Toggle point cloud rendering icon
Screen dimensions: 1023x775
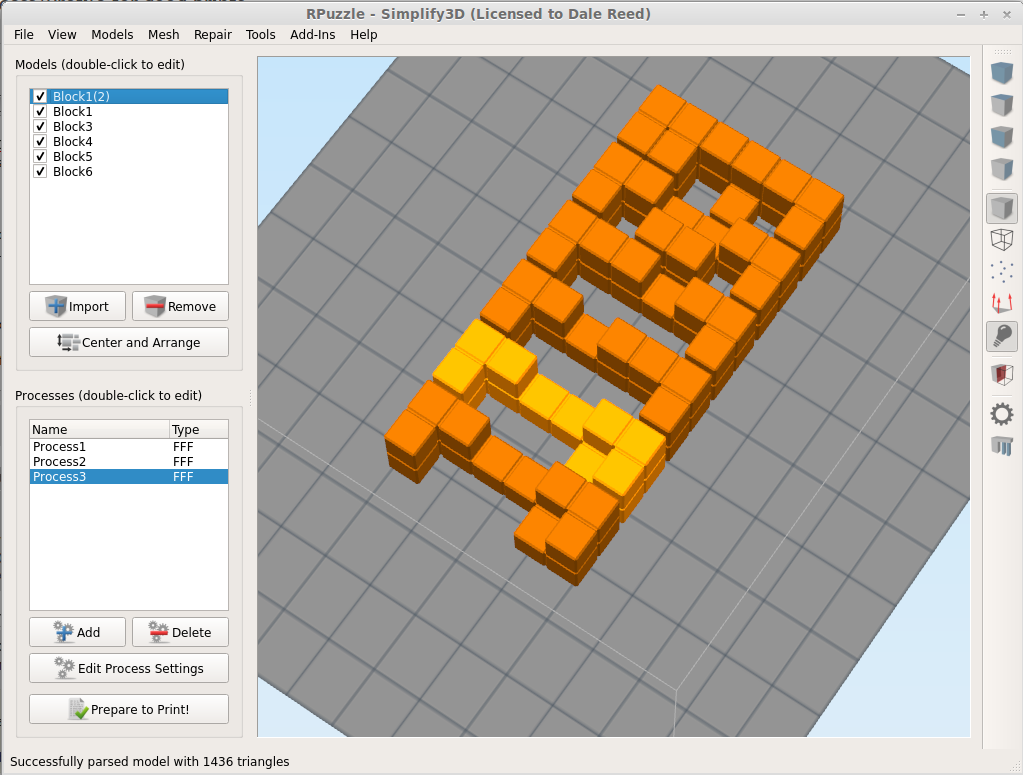pos(1001,271)
